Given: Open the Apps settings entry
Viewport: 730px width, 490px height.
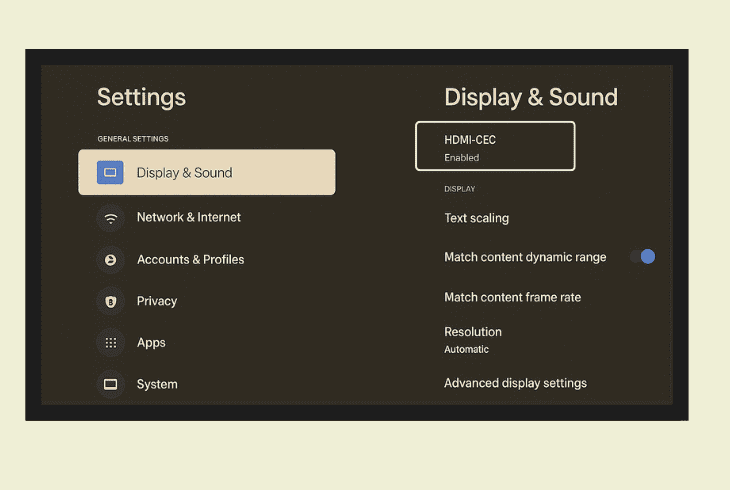Looking at the screenshot, I should 151,343.
